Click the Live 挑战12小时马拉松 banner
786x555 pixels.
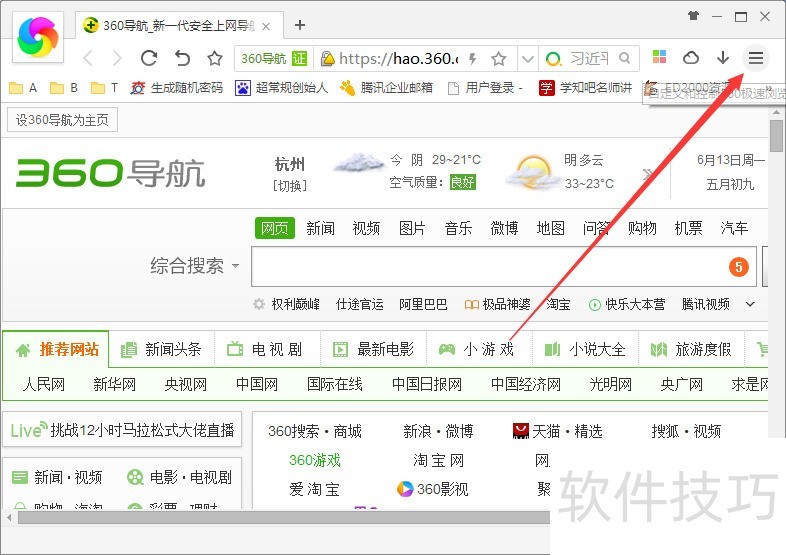(x=122, y=430)
